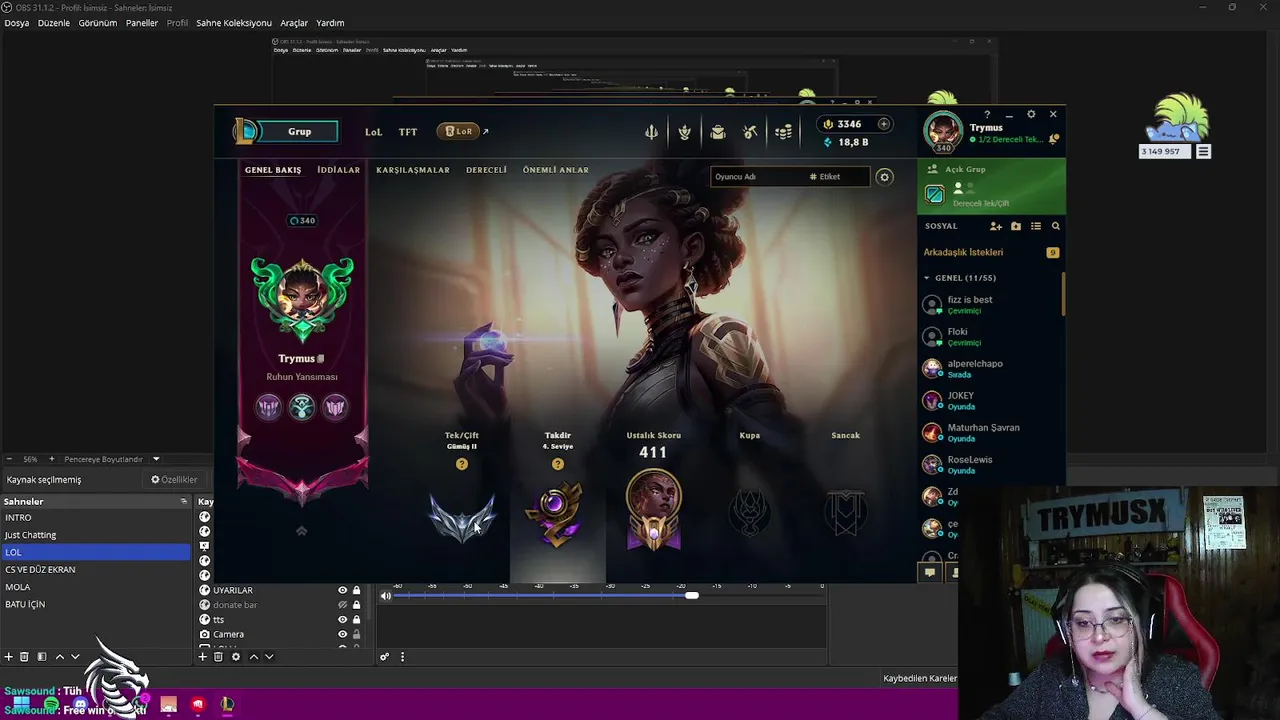Click the Trymus profile avatar
This screenshot has width=1280, height=720.
click(943, 130)
